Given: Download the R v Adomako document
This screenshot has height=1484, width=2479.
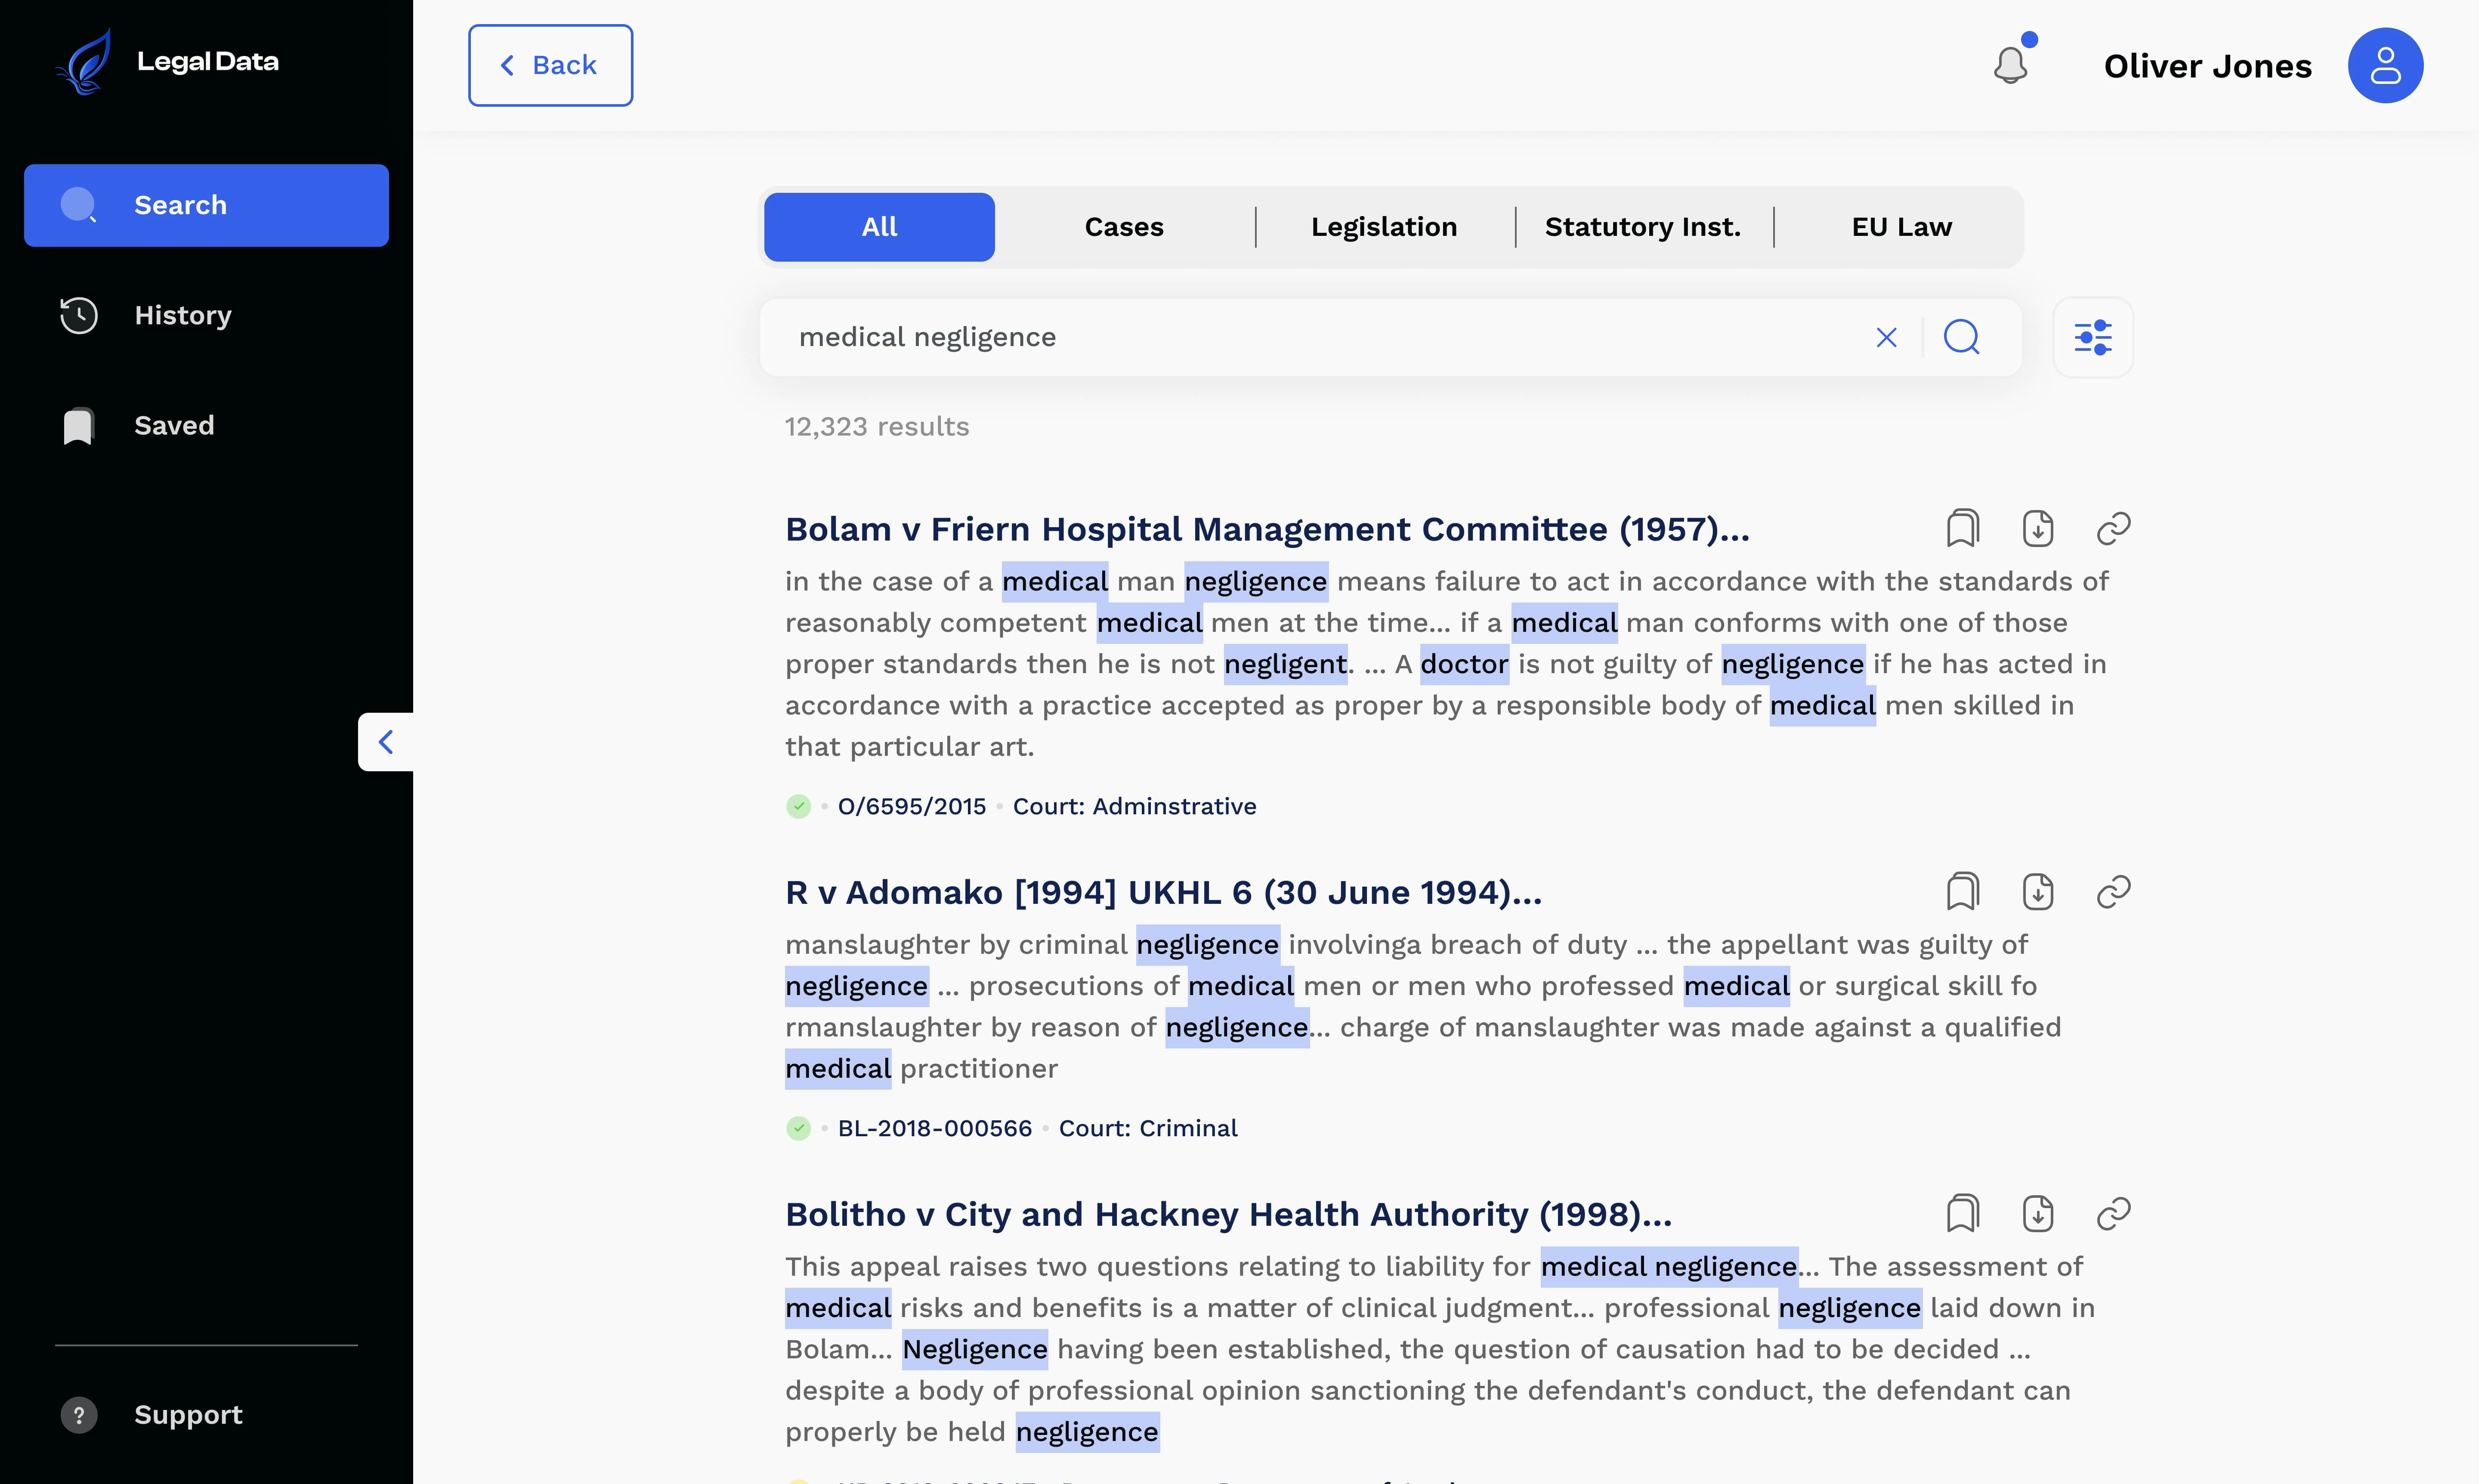Looking at the screenshot, I should (x=2037, y=891).
